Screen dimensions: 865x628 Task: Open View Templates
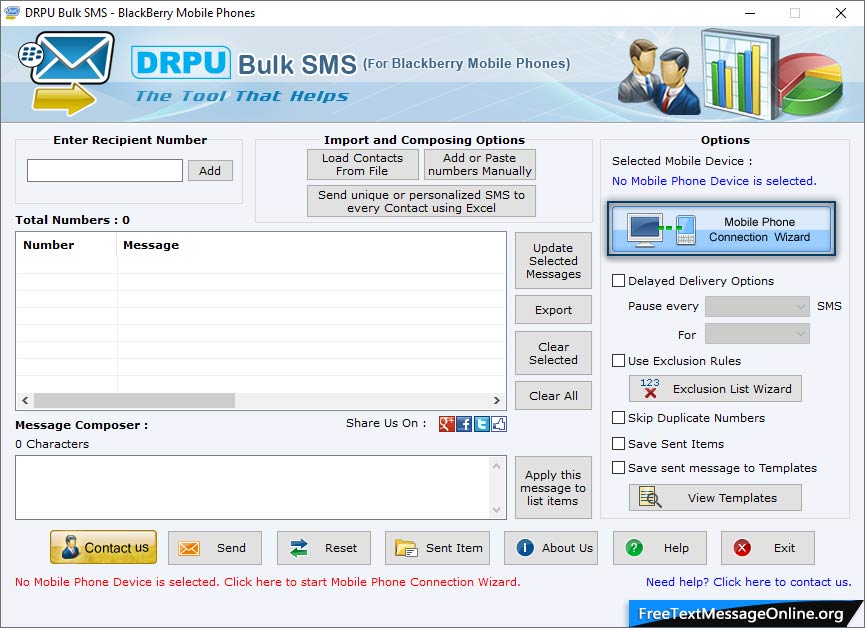[x=715, y=497]
